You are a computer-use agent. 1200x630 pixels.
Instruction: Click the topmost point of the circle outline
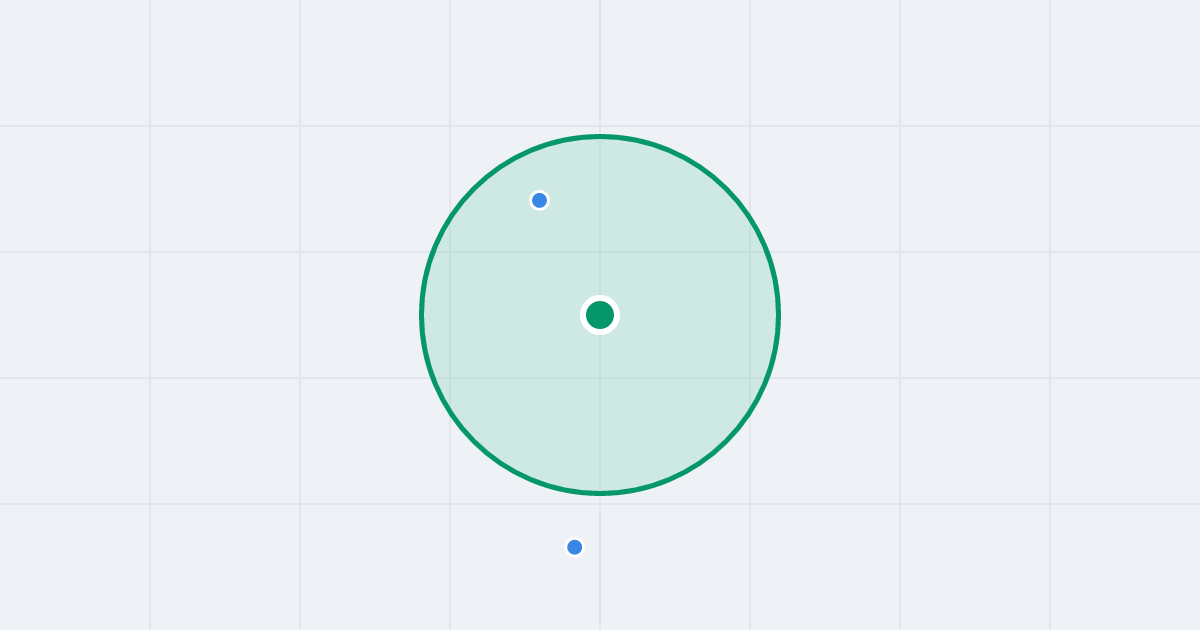point(600,136)
